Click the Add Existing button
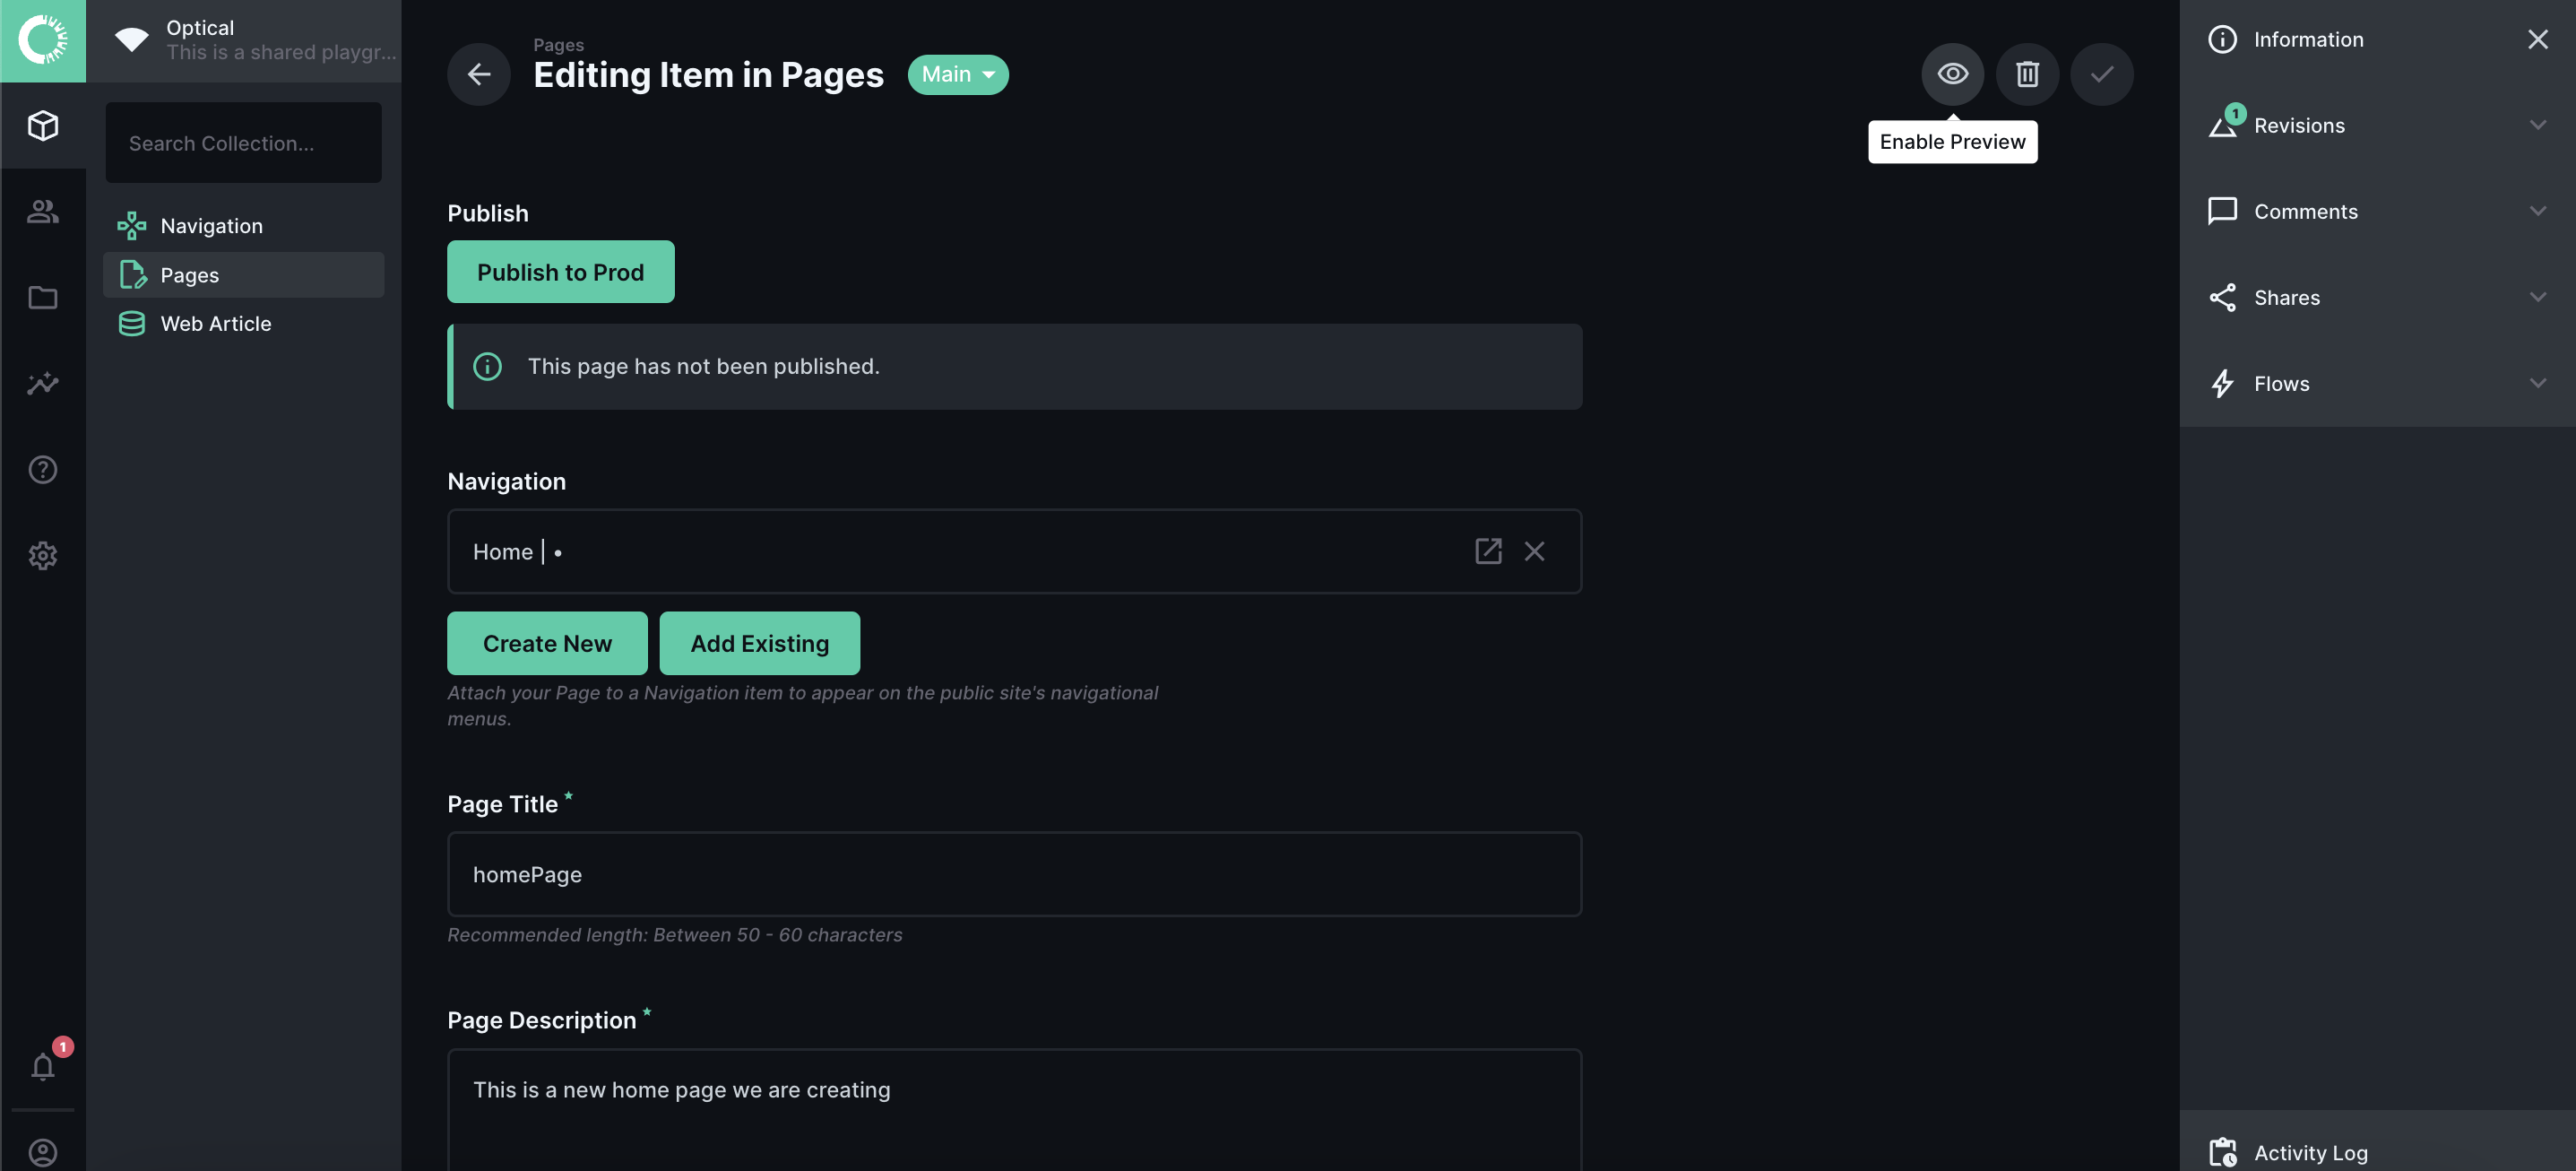This screenshot has width=2576, height=1171. click(x=758, y=643)
